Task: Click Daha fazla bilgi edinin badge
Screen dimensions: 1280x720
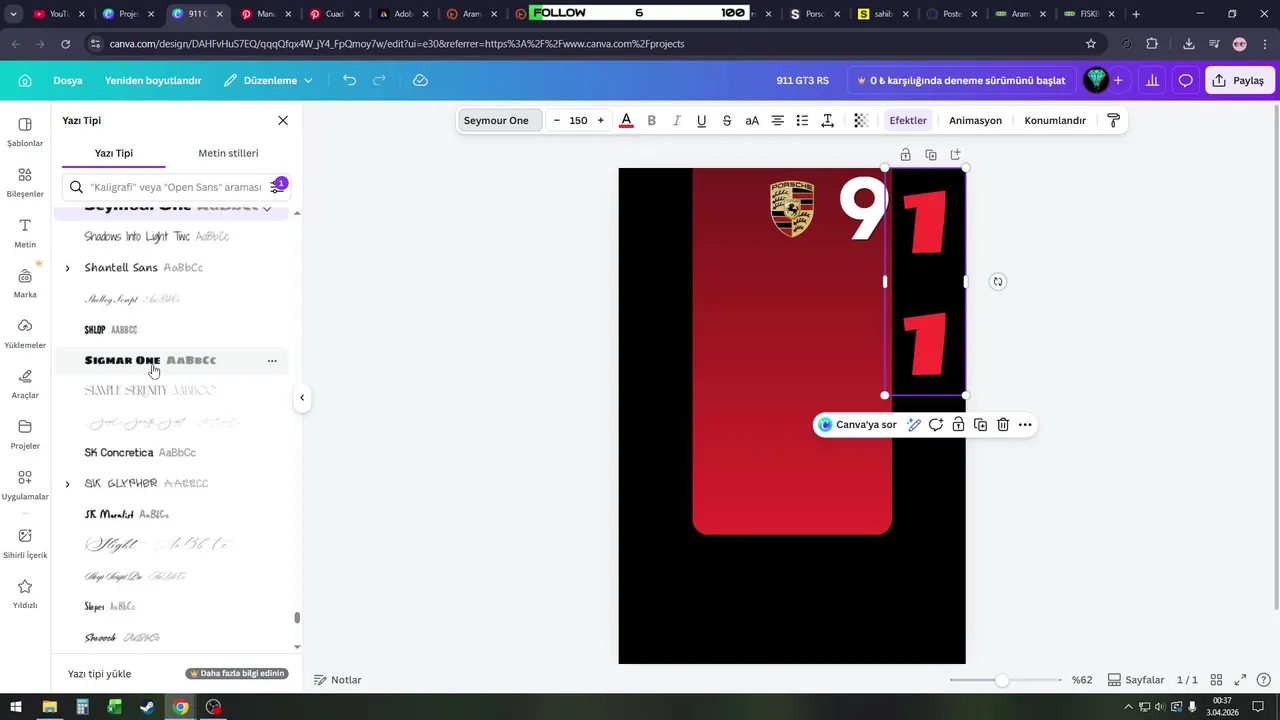Action: click(237, 674)
